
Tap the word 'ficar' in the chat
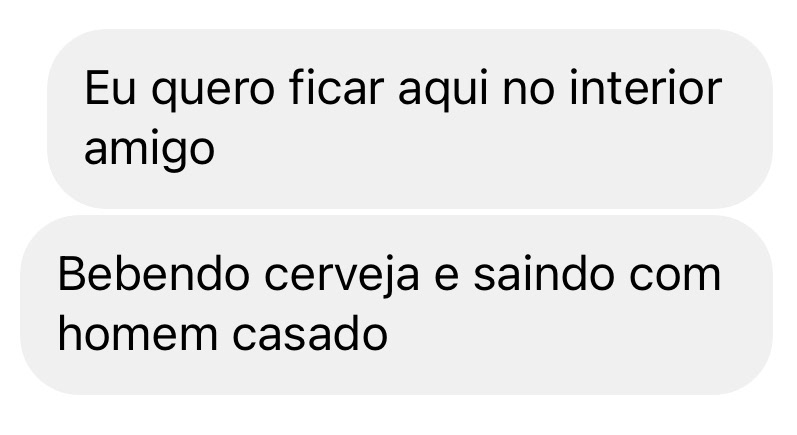pyautogui.click(x=336, y=88)
